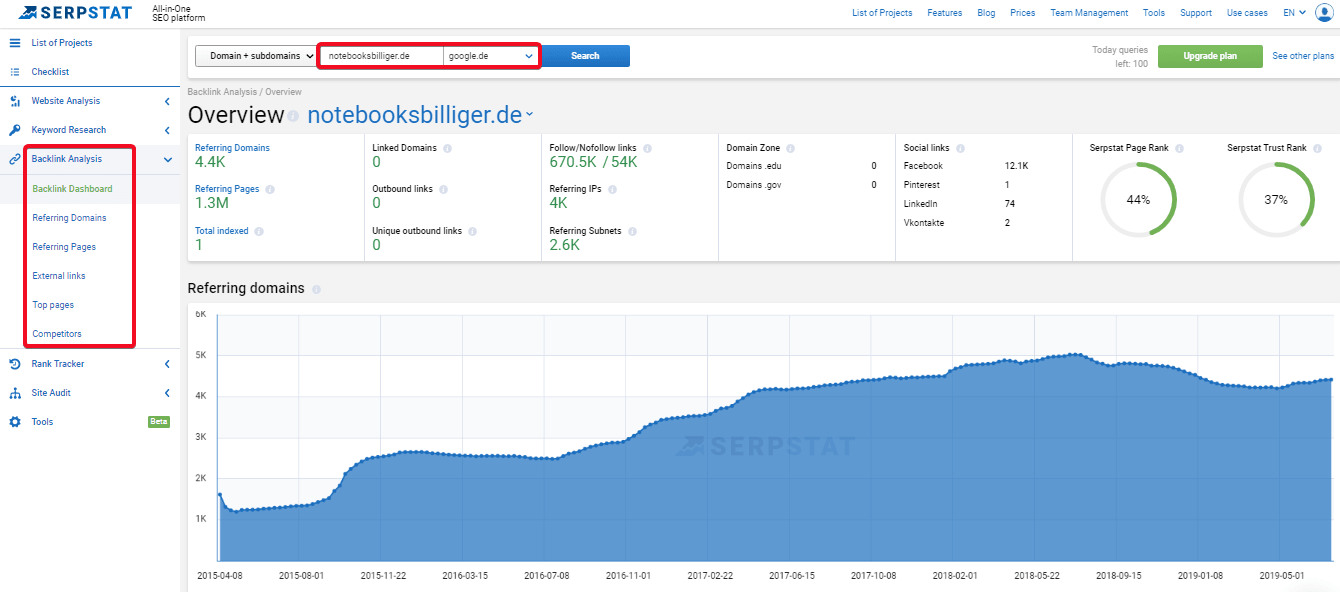Viewport: 1340px width, 592px height.
Task: Click the Rank Tracker icon
Action: click(15, 364)
